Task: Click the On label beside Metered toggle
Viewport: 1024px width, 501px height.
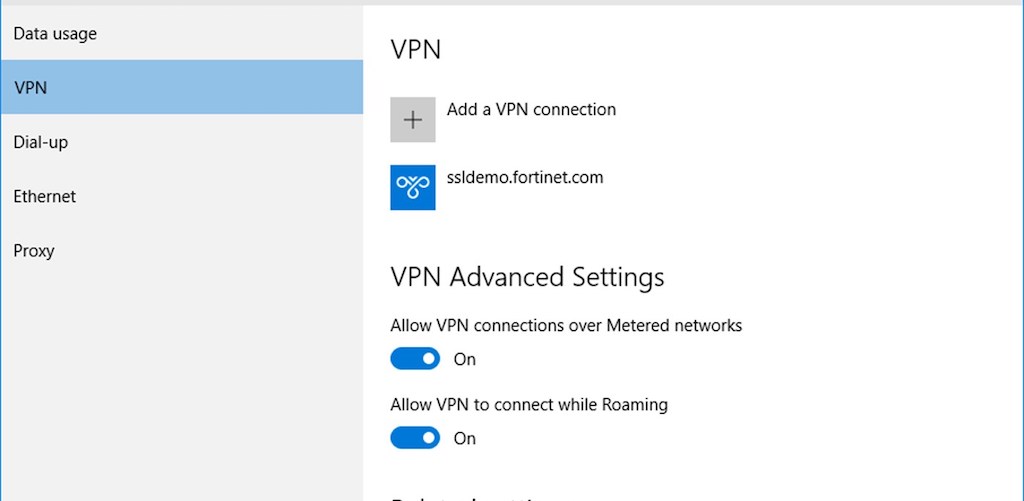Action: (x=465, y=360)
